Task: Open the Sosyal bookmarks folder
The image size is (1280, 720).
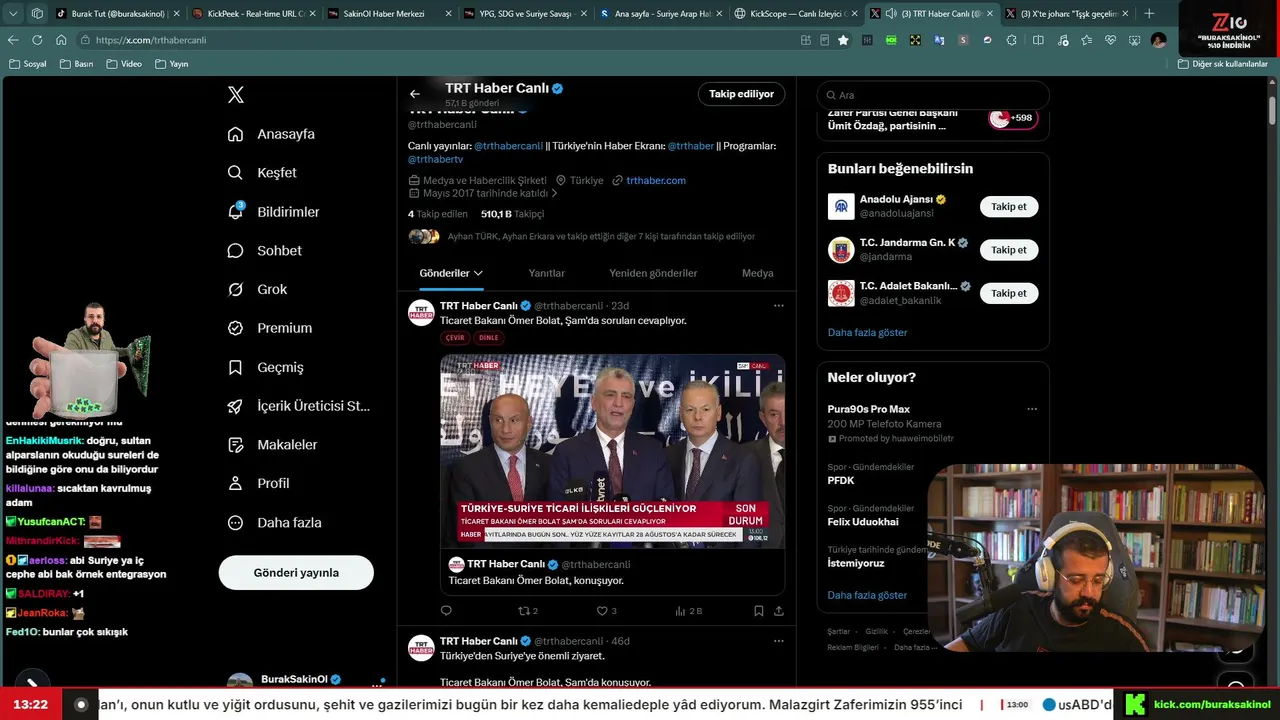Action: tap(28, 64)
